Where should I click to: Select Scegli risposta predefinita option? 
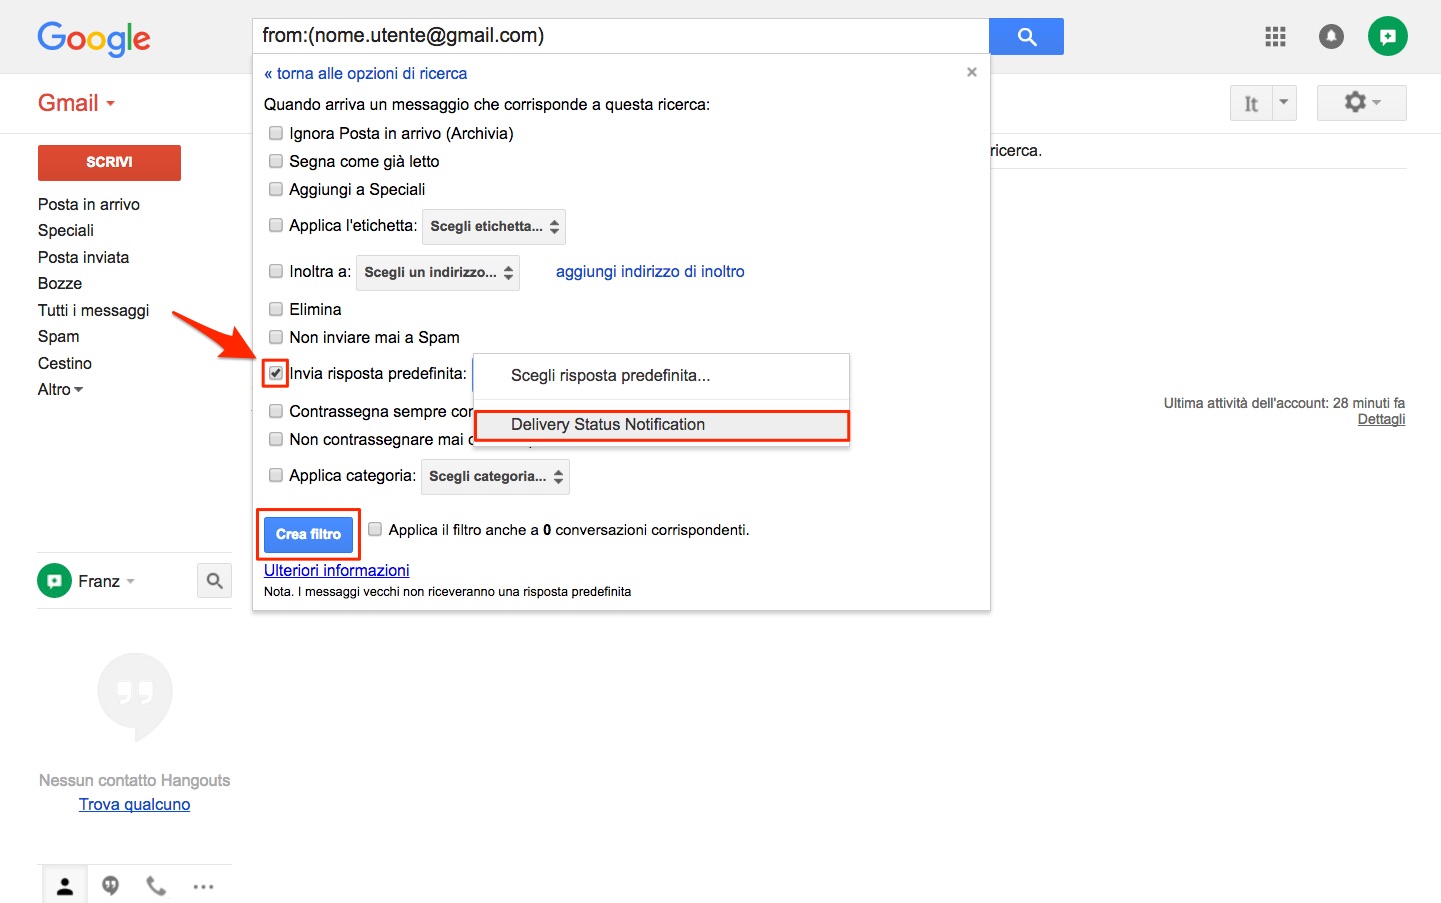pos(661,376)
